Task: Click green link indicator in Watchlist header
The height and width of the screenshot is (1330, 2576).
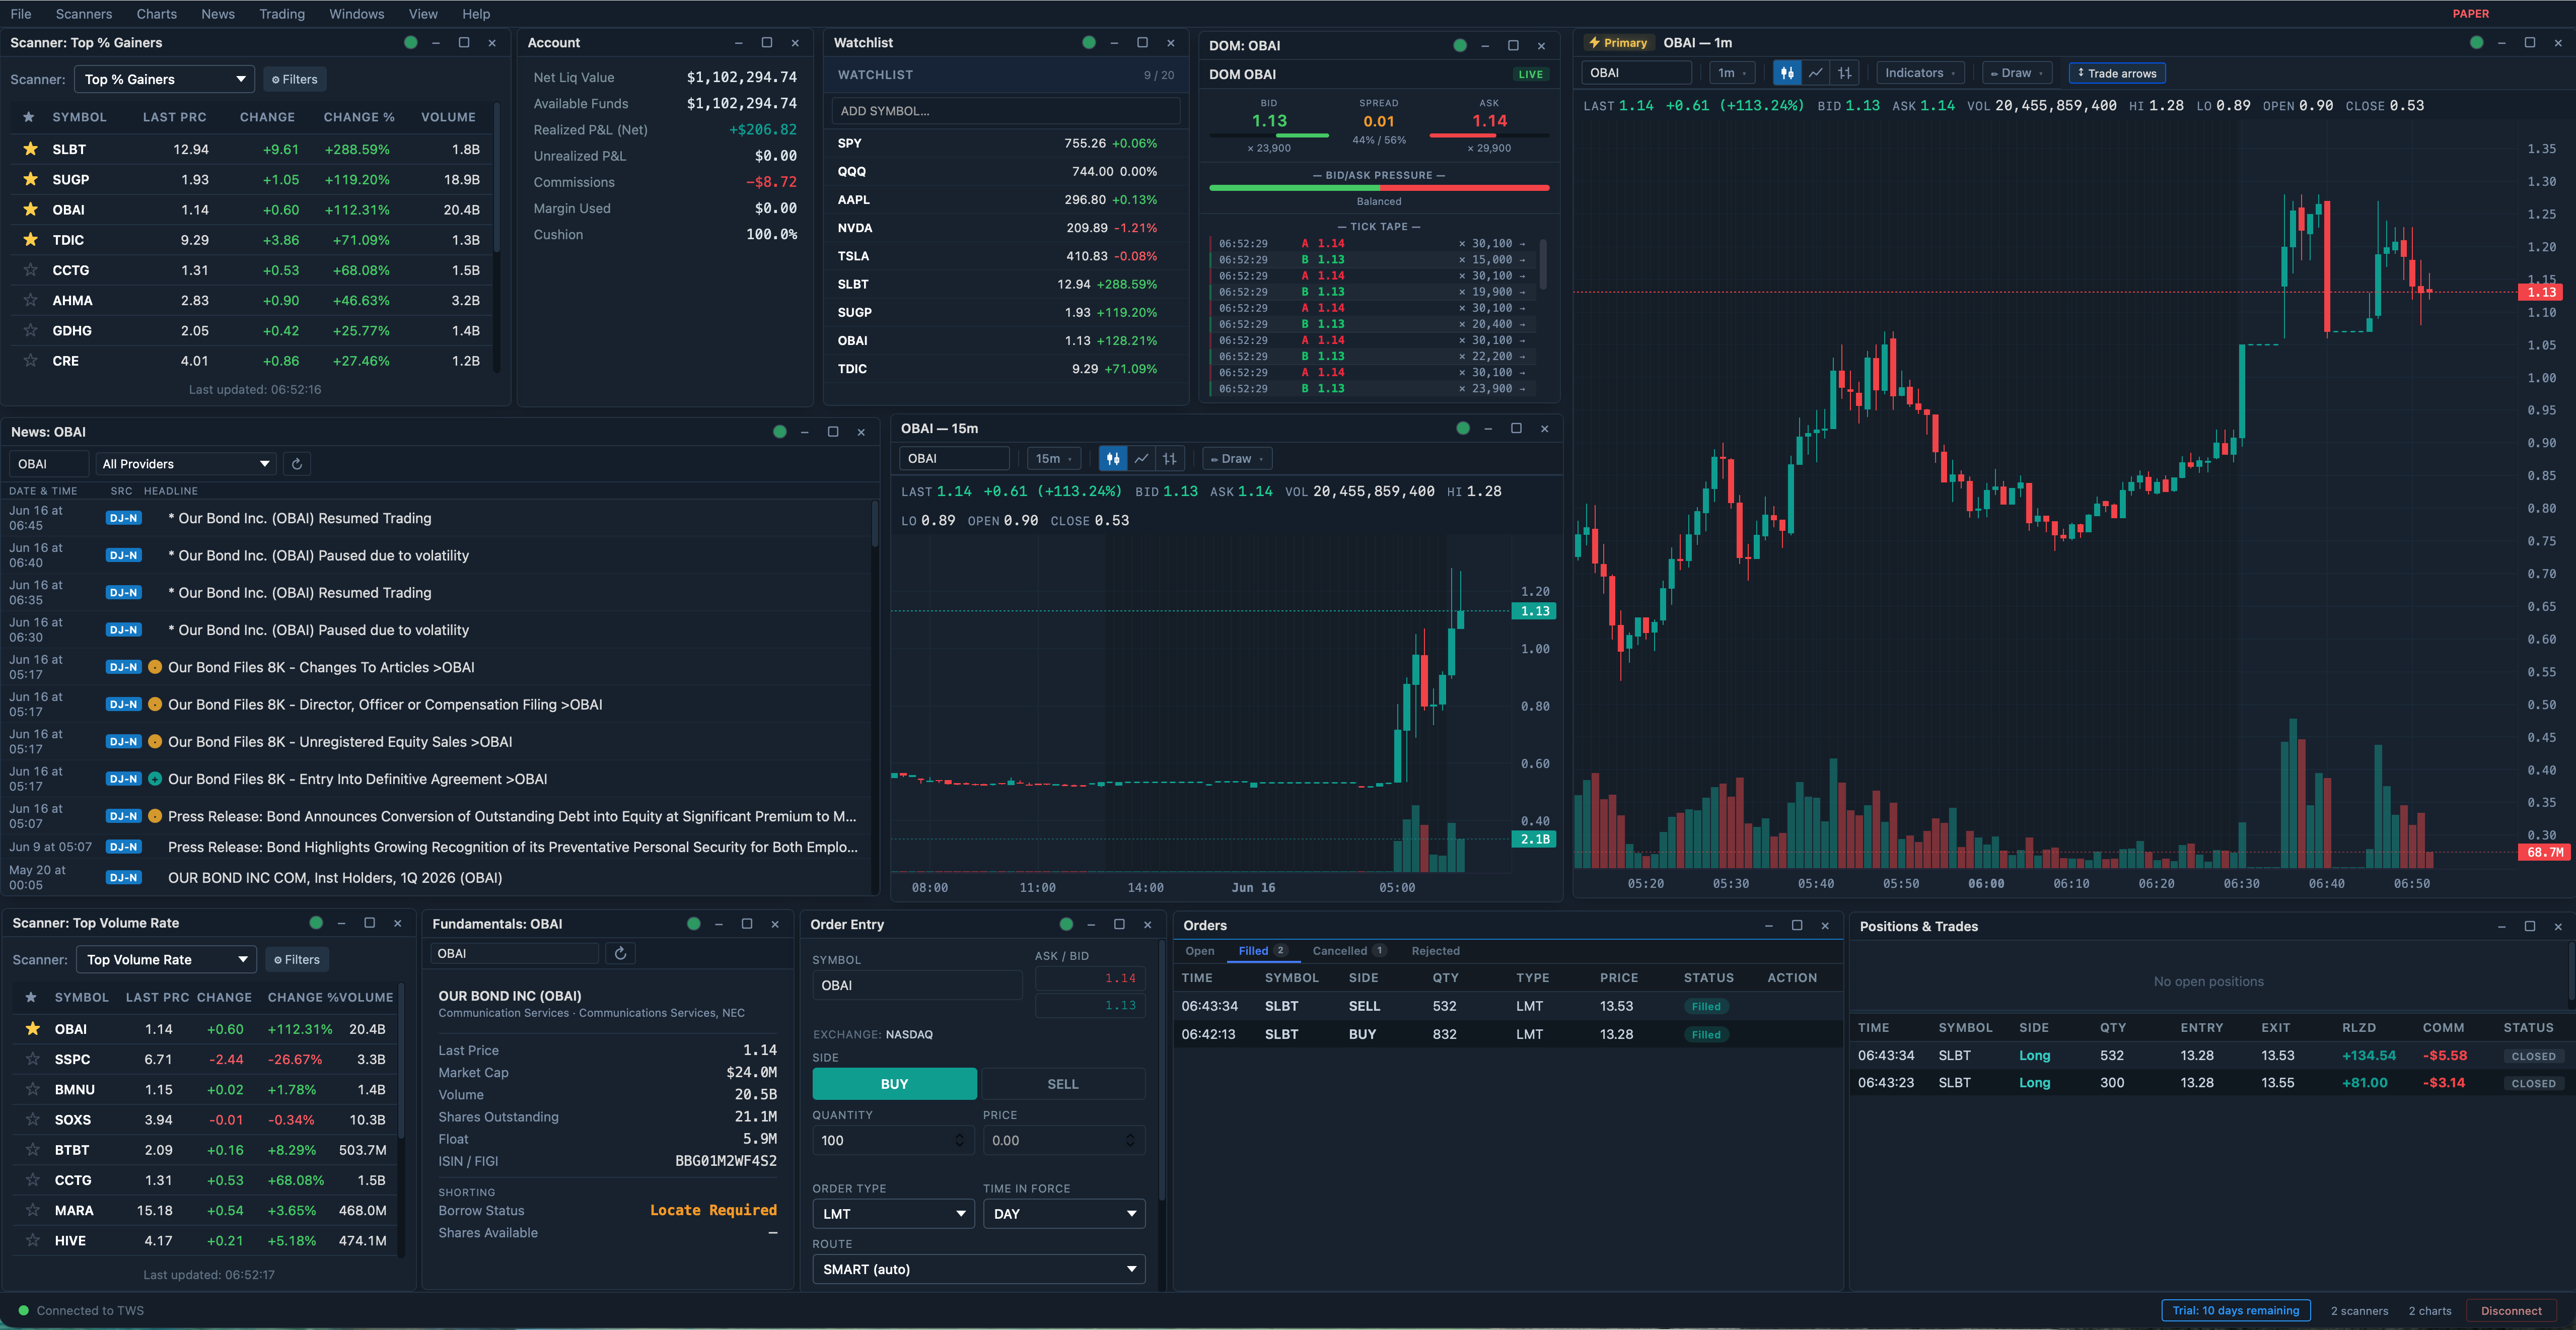Action: pyautogui.click(x=1089, y=42)
